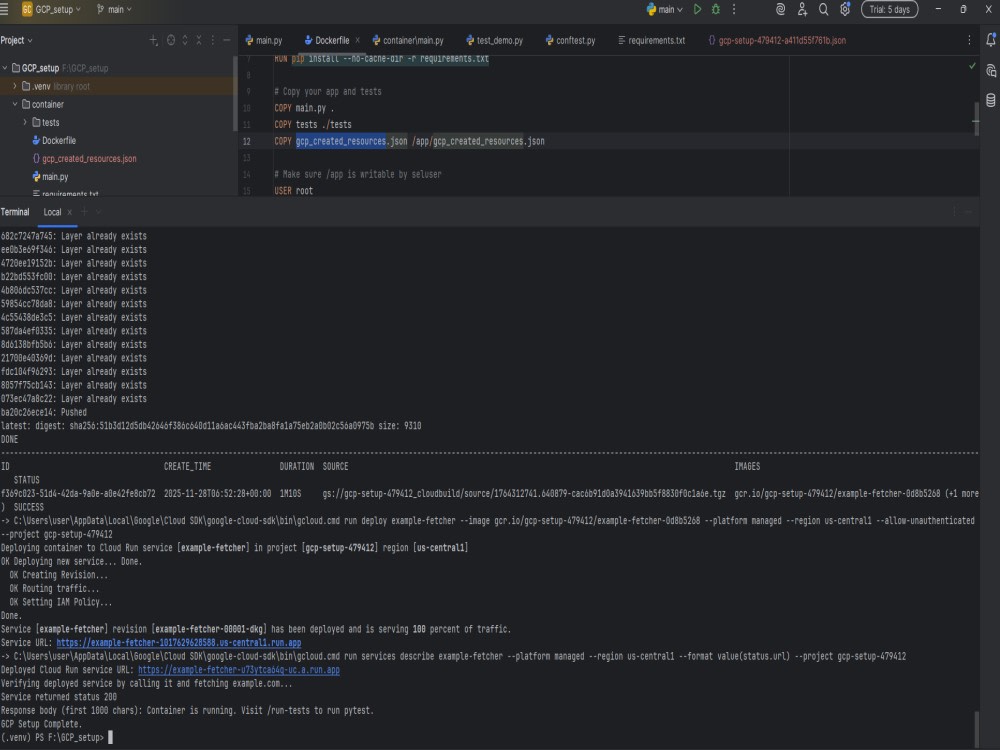1000x750 pixels.
Task: Collapse the GCP_setup root folder
Action: tap(5, 68)
